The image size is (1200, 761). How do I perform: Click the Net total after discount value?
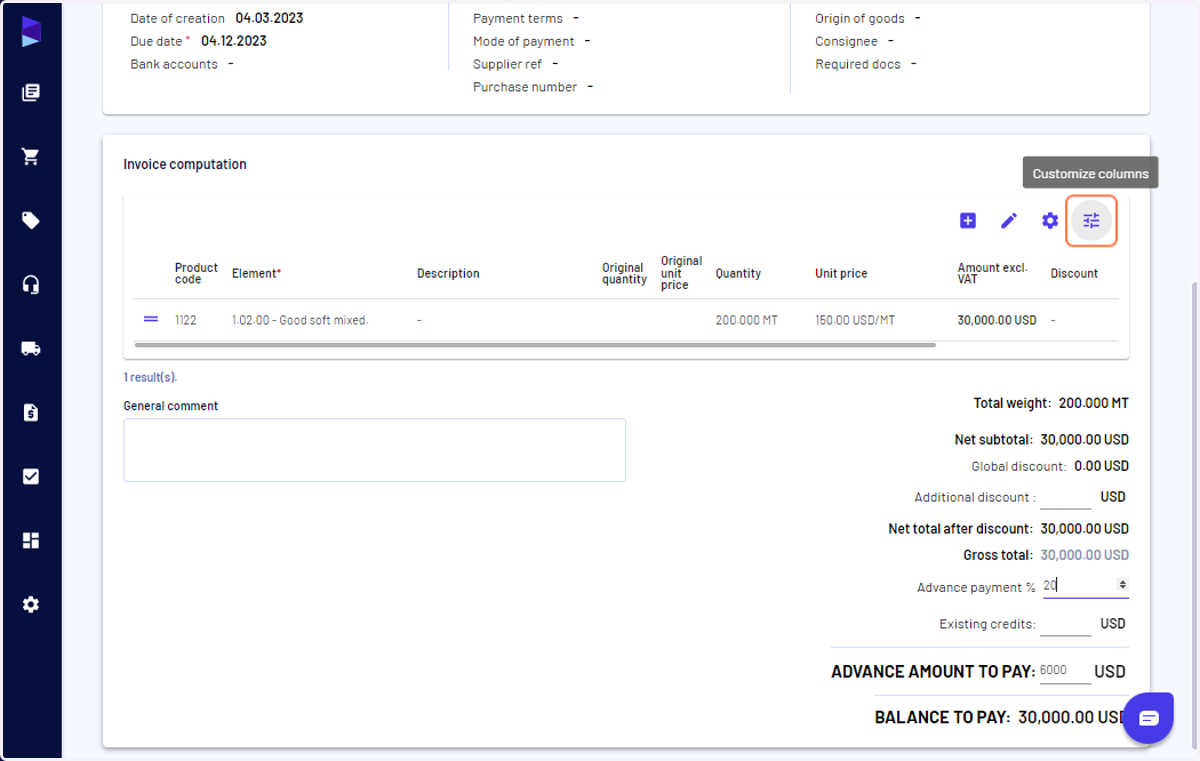(x=1085, y=528)
